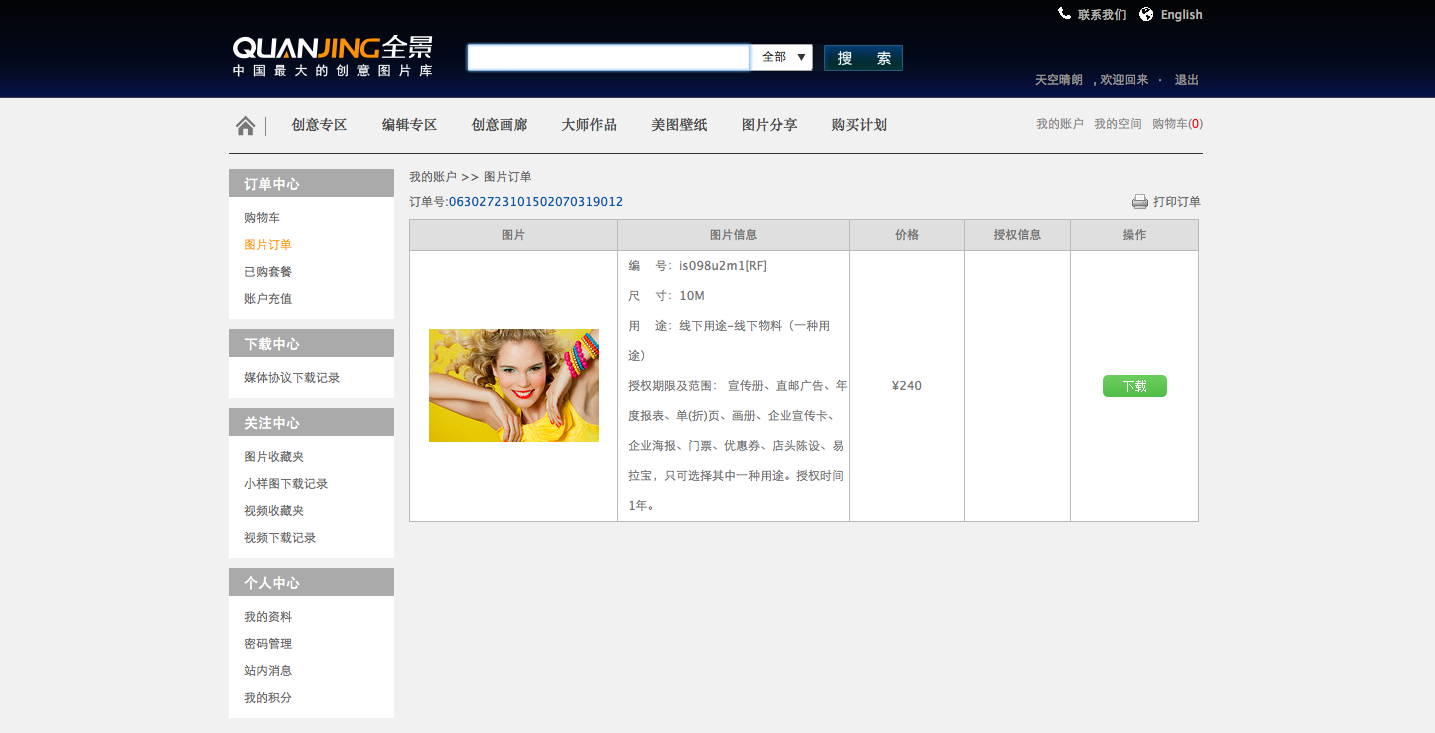
Task: Open 视频下载记录 in the sidebar
Action: click(x=280, y=538)
